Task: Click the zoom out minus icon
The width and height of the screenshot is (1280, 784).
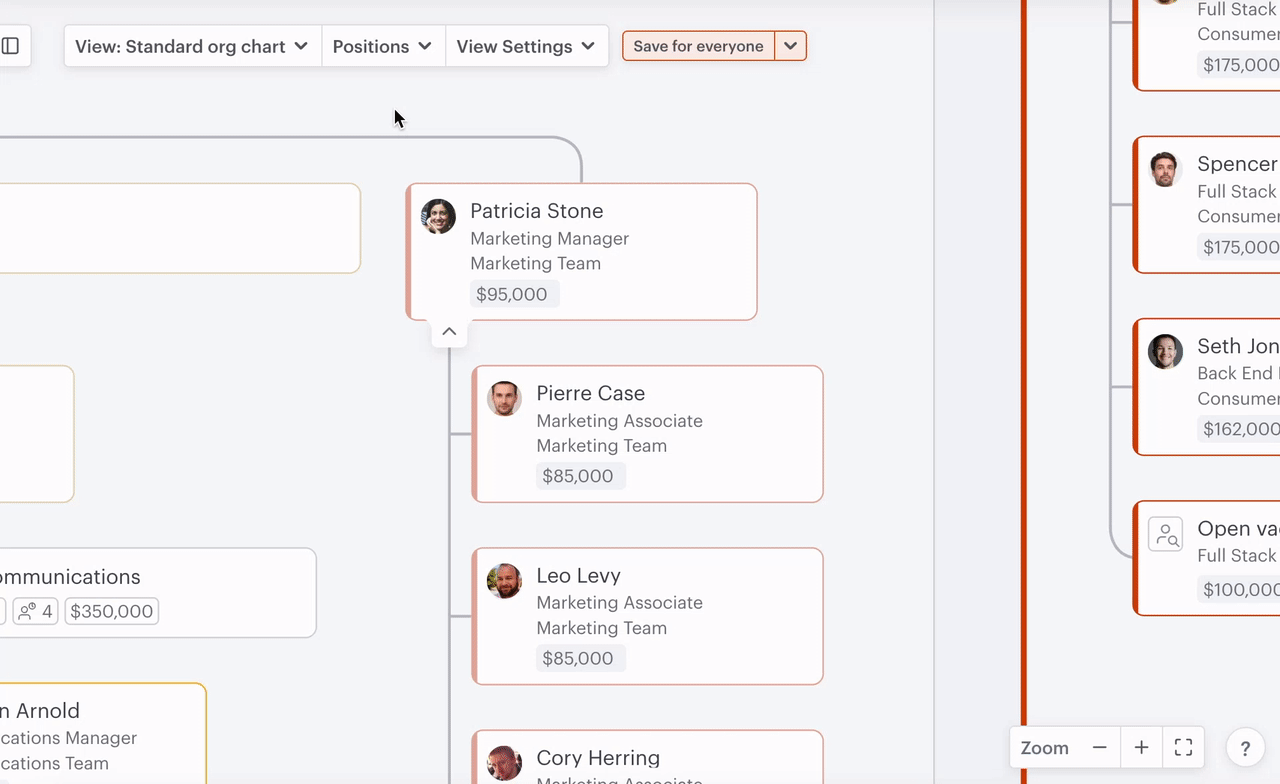Action: pyautogui.click(x=1099, y=748)
